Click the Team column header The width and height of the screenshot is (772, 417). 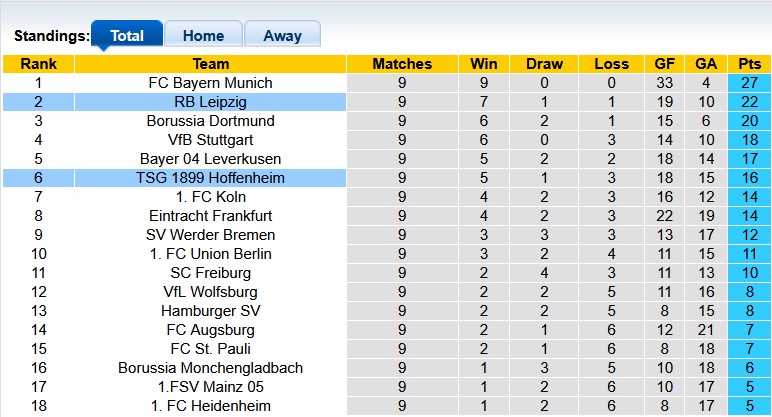[210, 64]
